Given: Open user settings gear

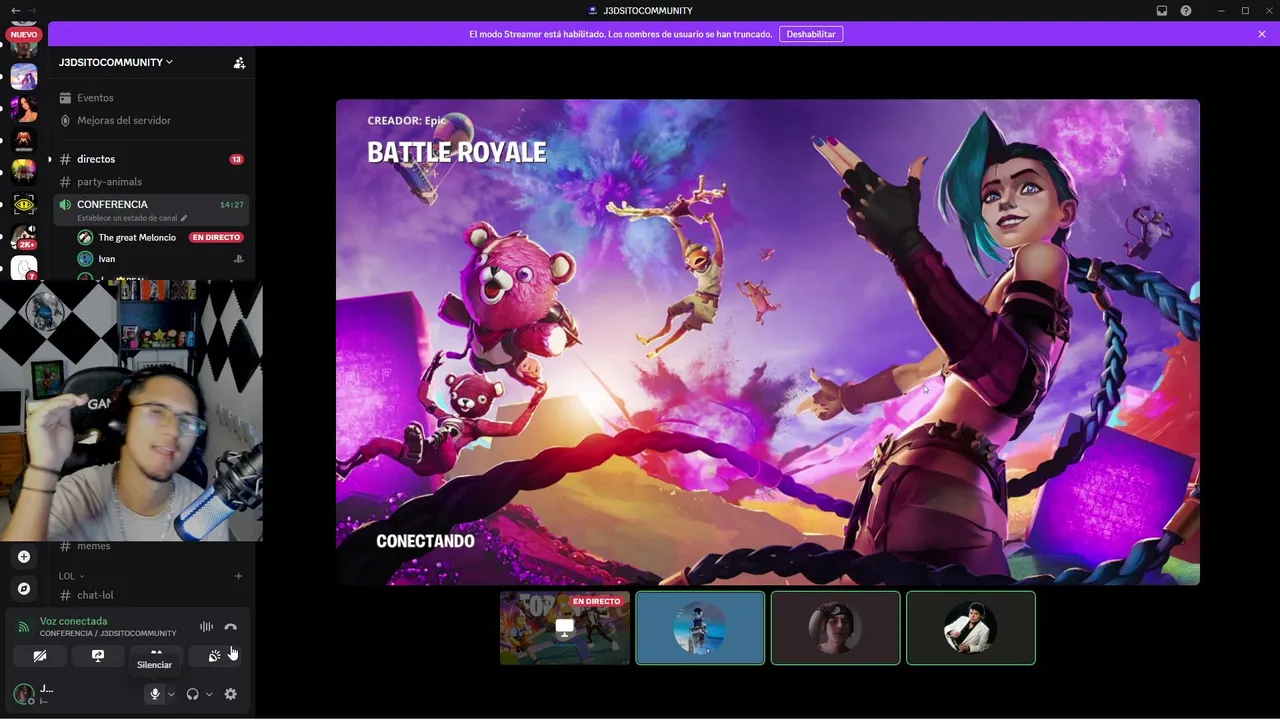Looking at the screenshot, I should coord(231,694).
